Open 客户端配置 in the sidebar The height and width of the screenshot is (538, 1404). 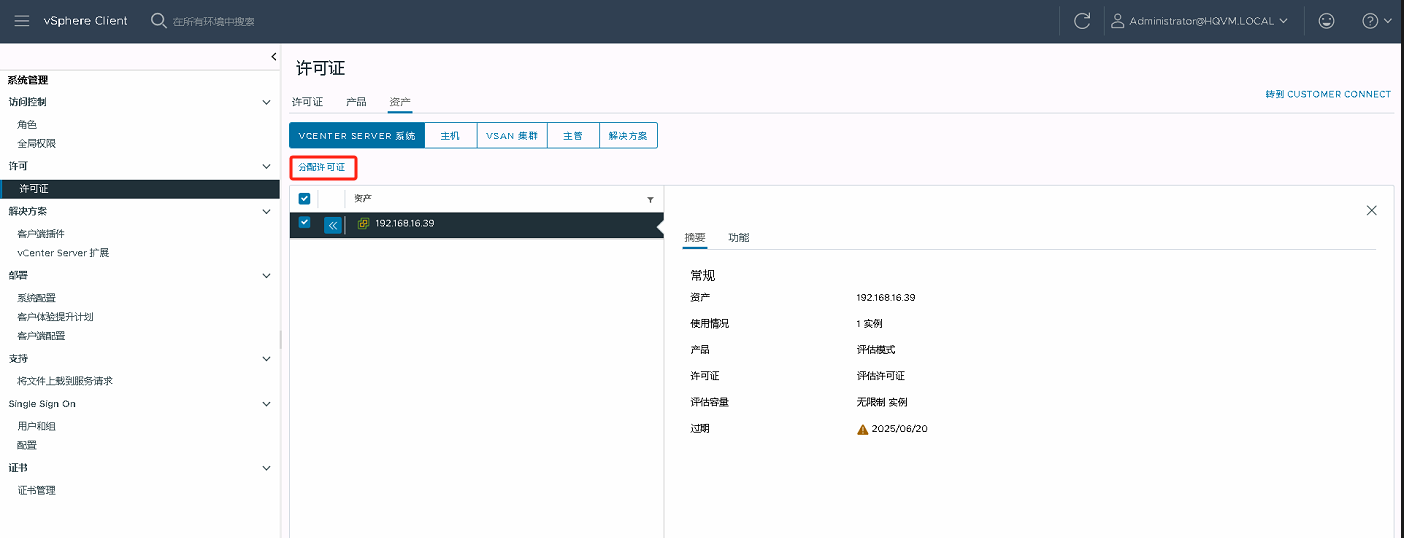(41, 336)
